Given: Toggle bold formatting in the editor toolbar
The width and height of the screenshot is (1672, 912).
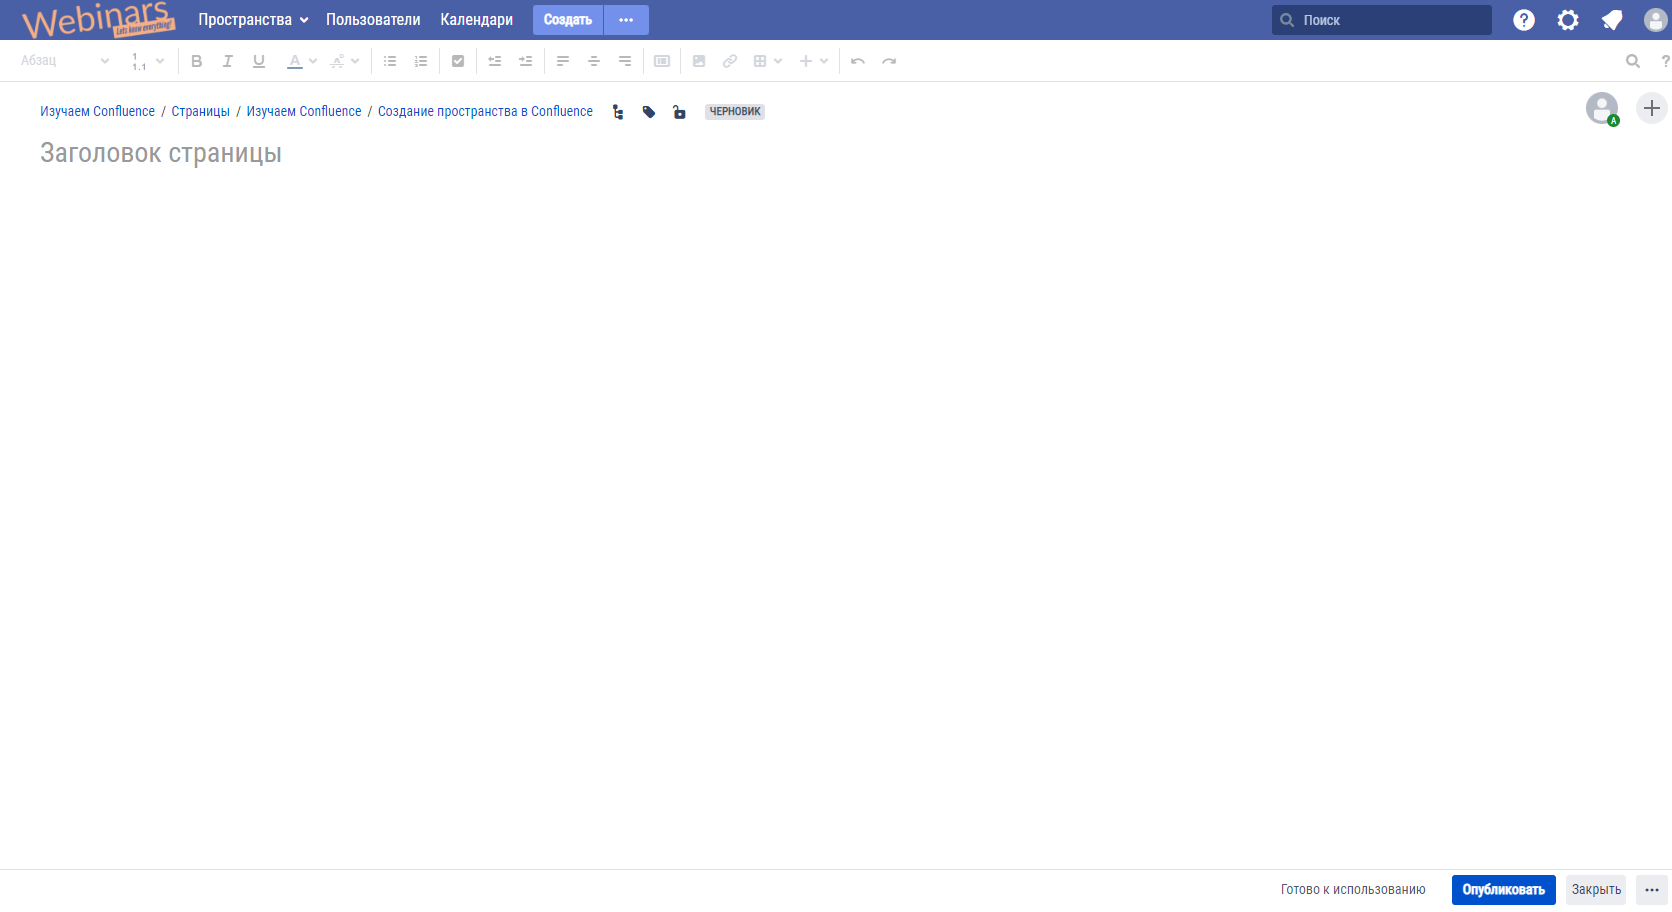Looking at the screenshot, I should pos(197,61).
